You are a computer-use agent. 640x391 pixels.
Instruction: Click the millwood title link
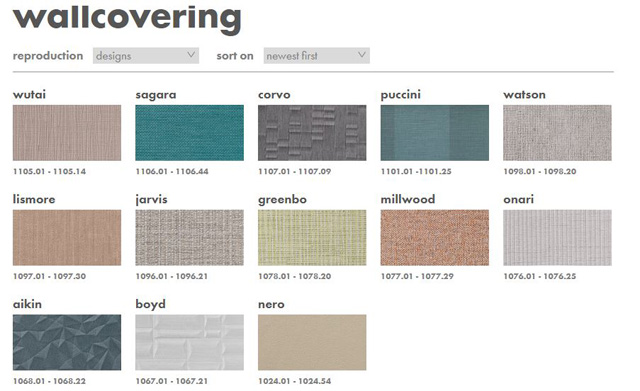[408, 199]
